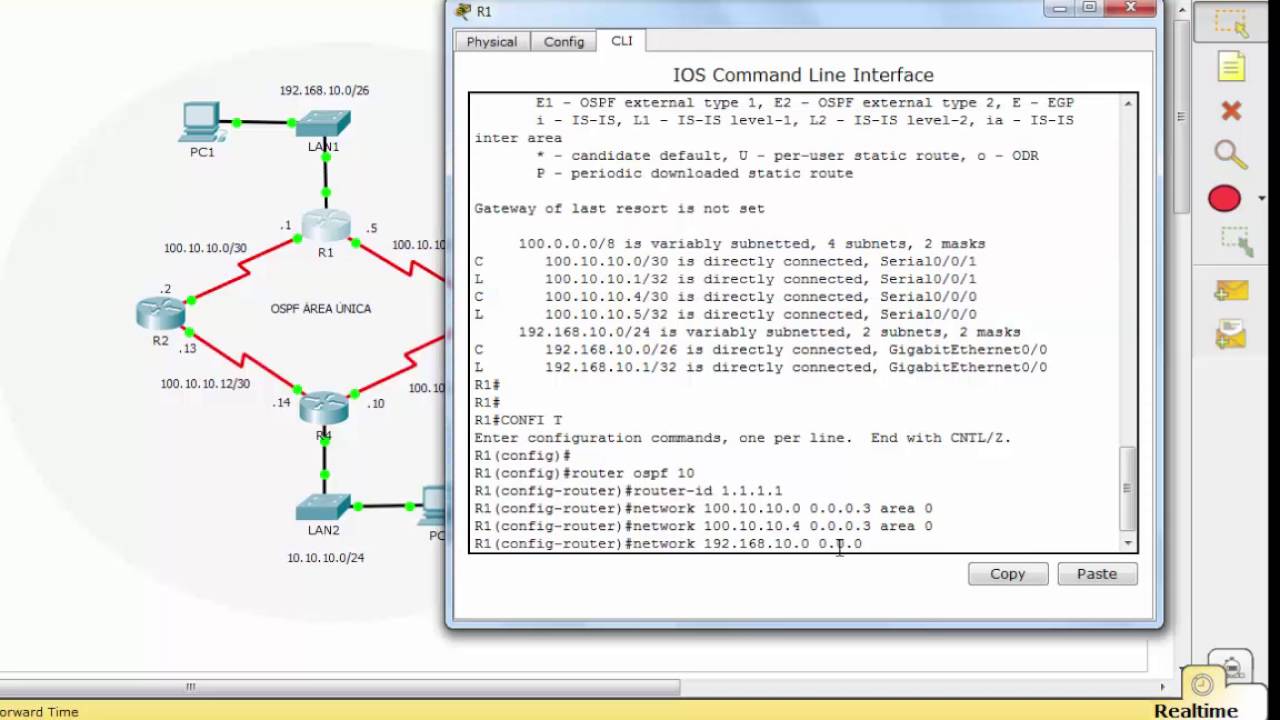The height and width of the screenshot is (720, 1280).
Task: Click the 10.10.10.0/24 network label
Action: click(326, 558)
